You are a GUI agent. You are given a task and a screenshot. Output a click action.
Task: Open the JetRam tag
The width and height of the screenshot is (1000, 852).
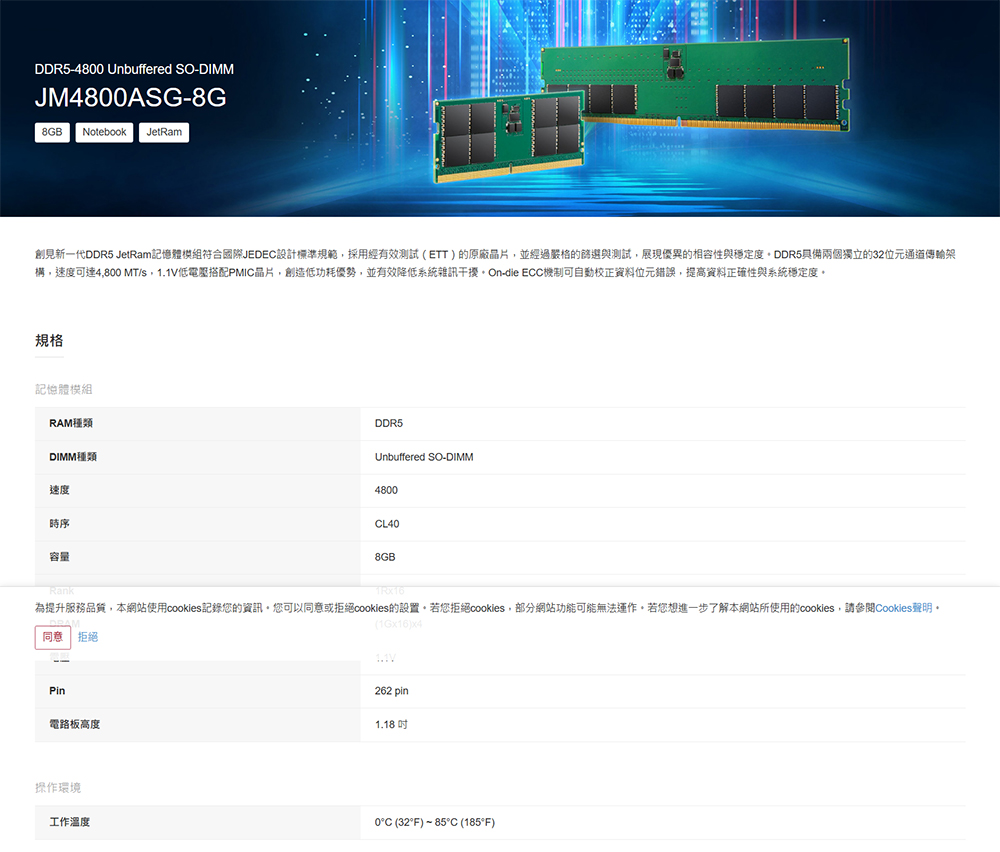coord(164,132)
